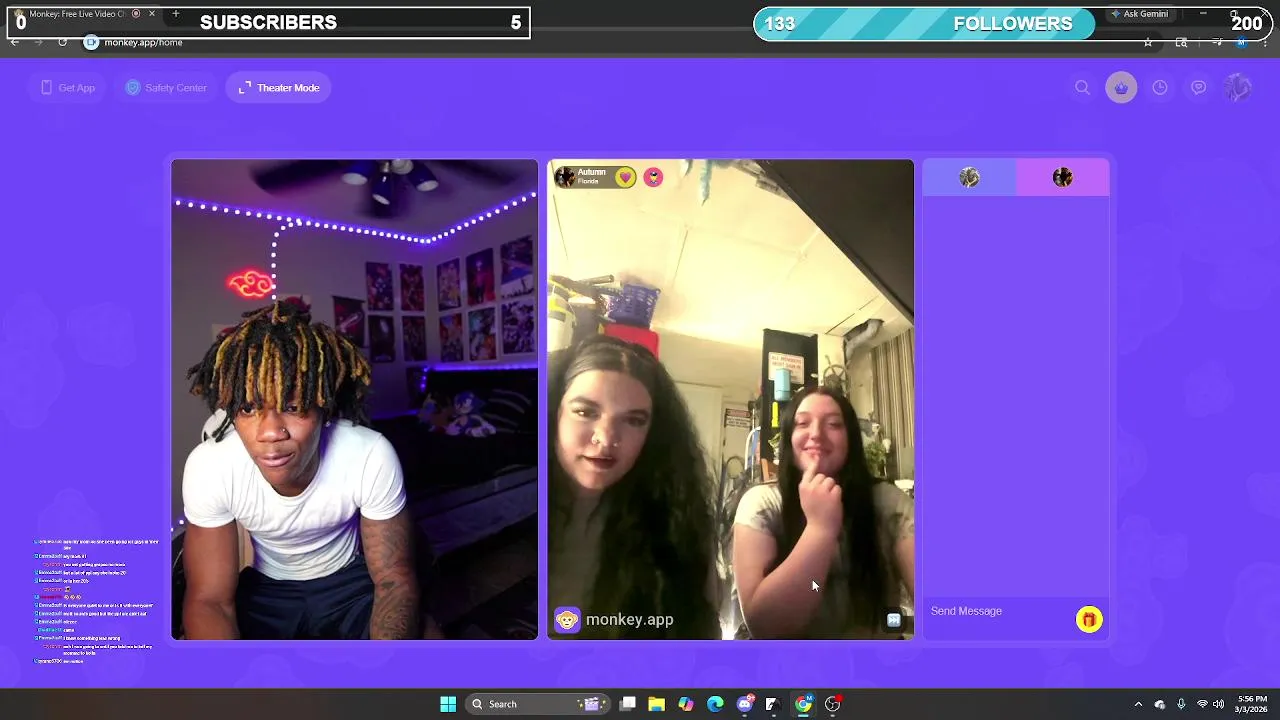1280x720 pixels.
Task: Click Autumn's profile avatar on the video
Action: point(565,177)
